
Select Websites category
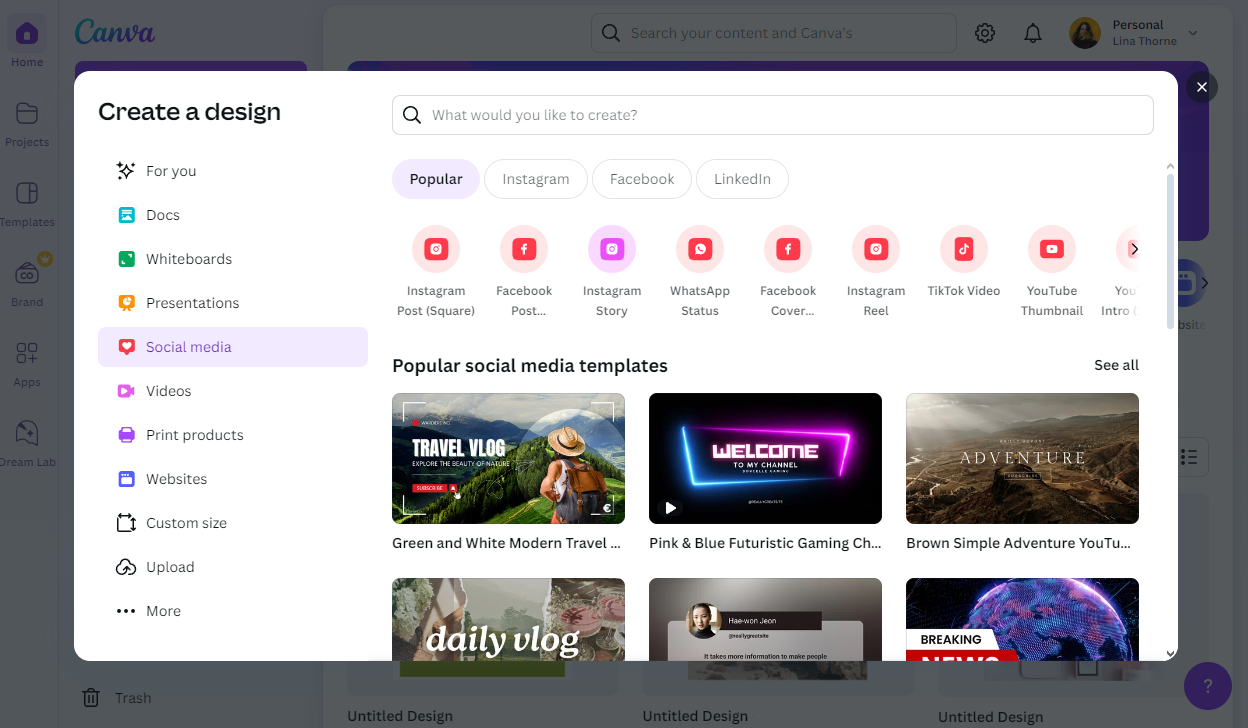[x=232, y=479]
